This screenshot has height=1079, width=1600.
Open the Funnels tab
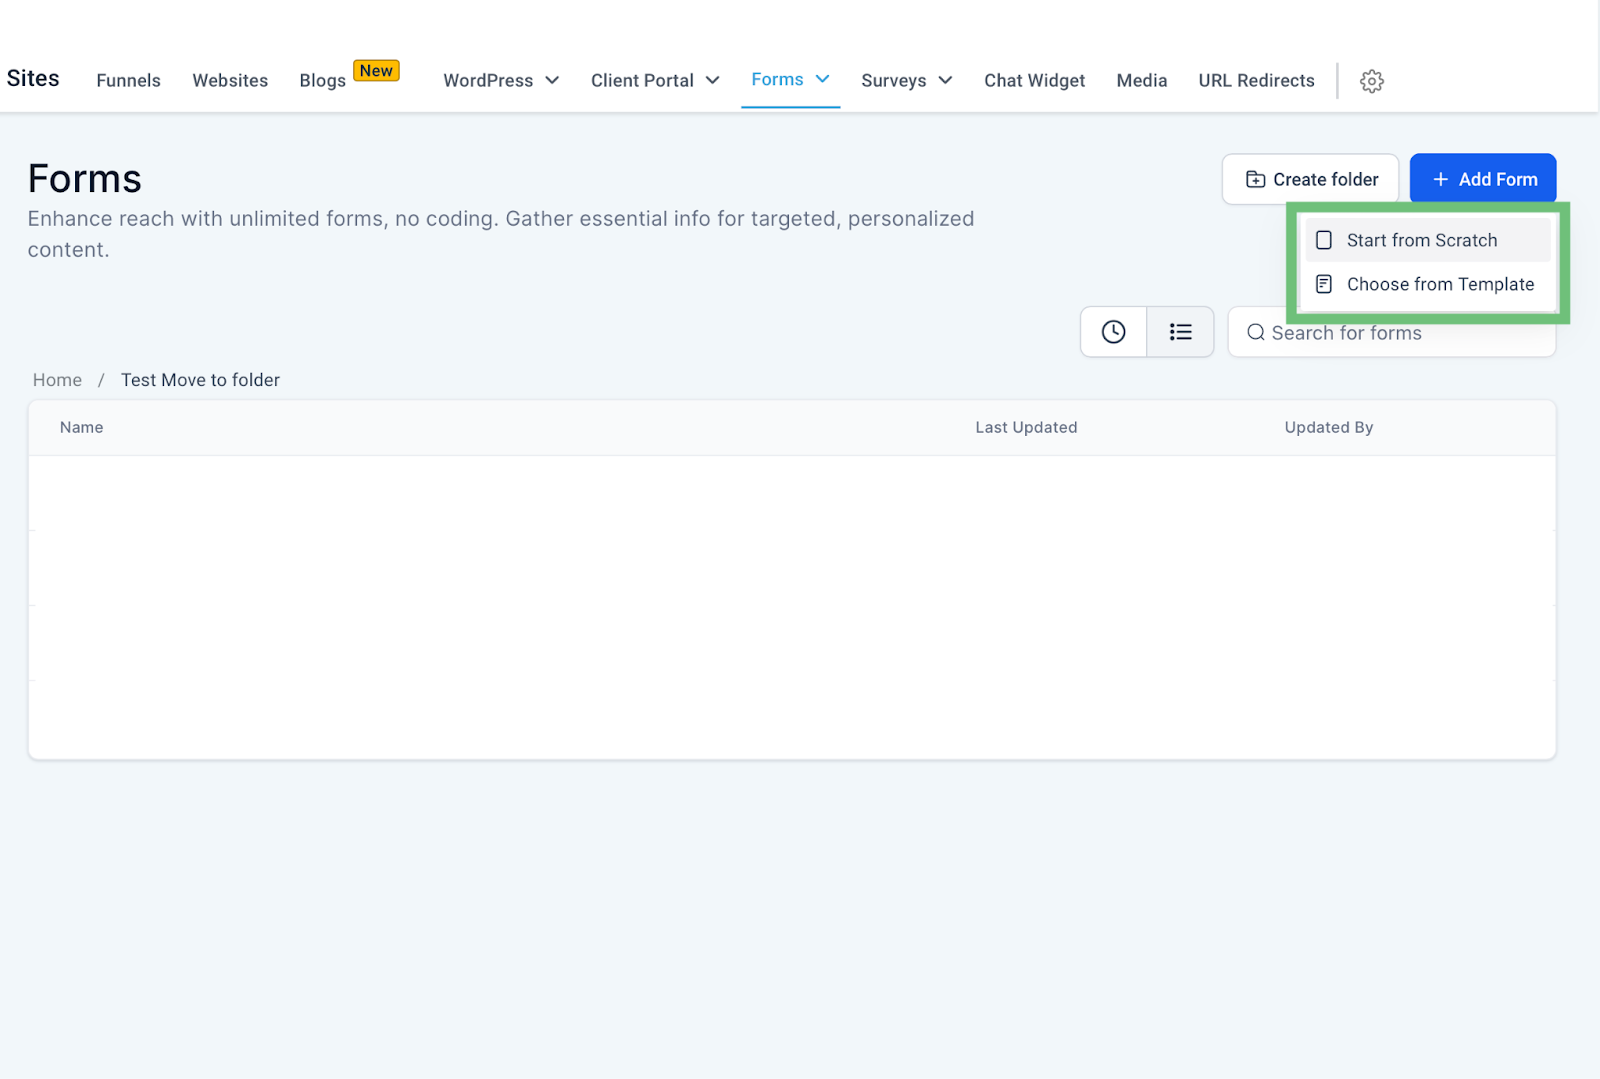click(x=128, y=81)
